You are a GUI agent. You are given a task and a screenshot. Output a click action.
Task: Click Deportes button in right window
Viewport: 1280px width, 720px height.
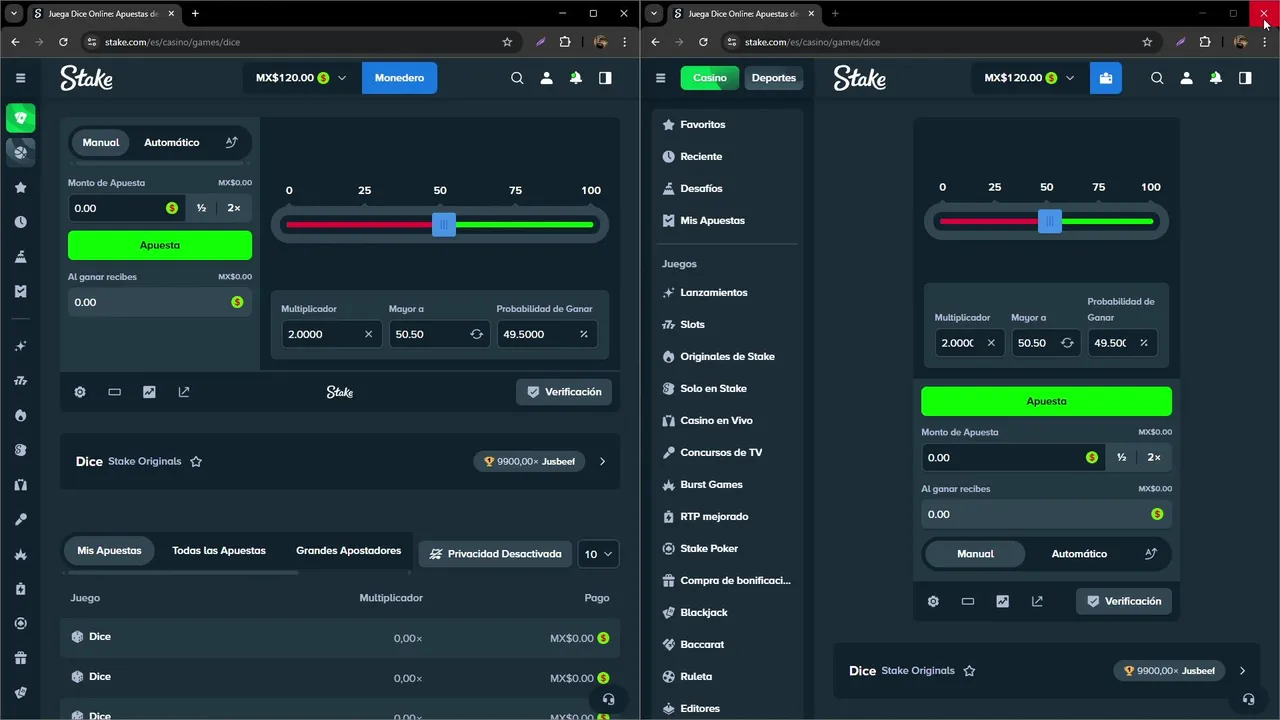[774, 78]
